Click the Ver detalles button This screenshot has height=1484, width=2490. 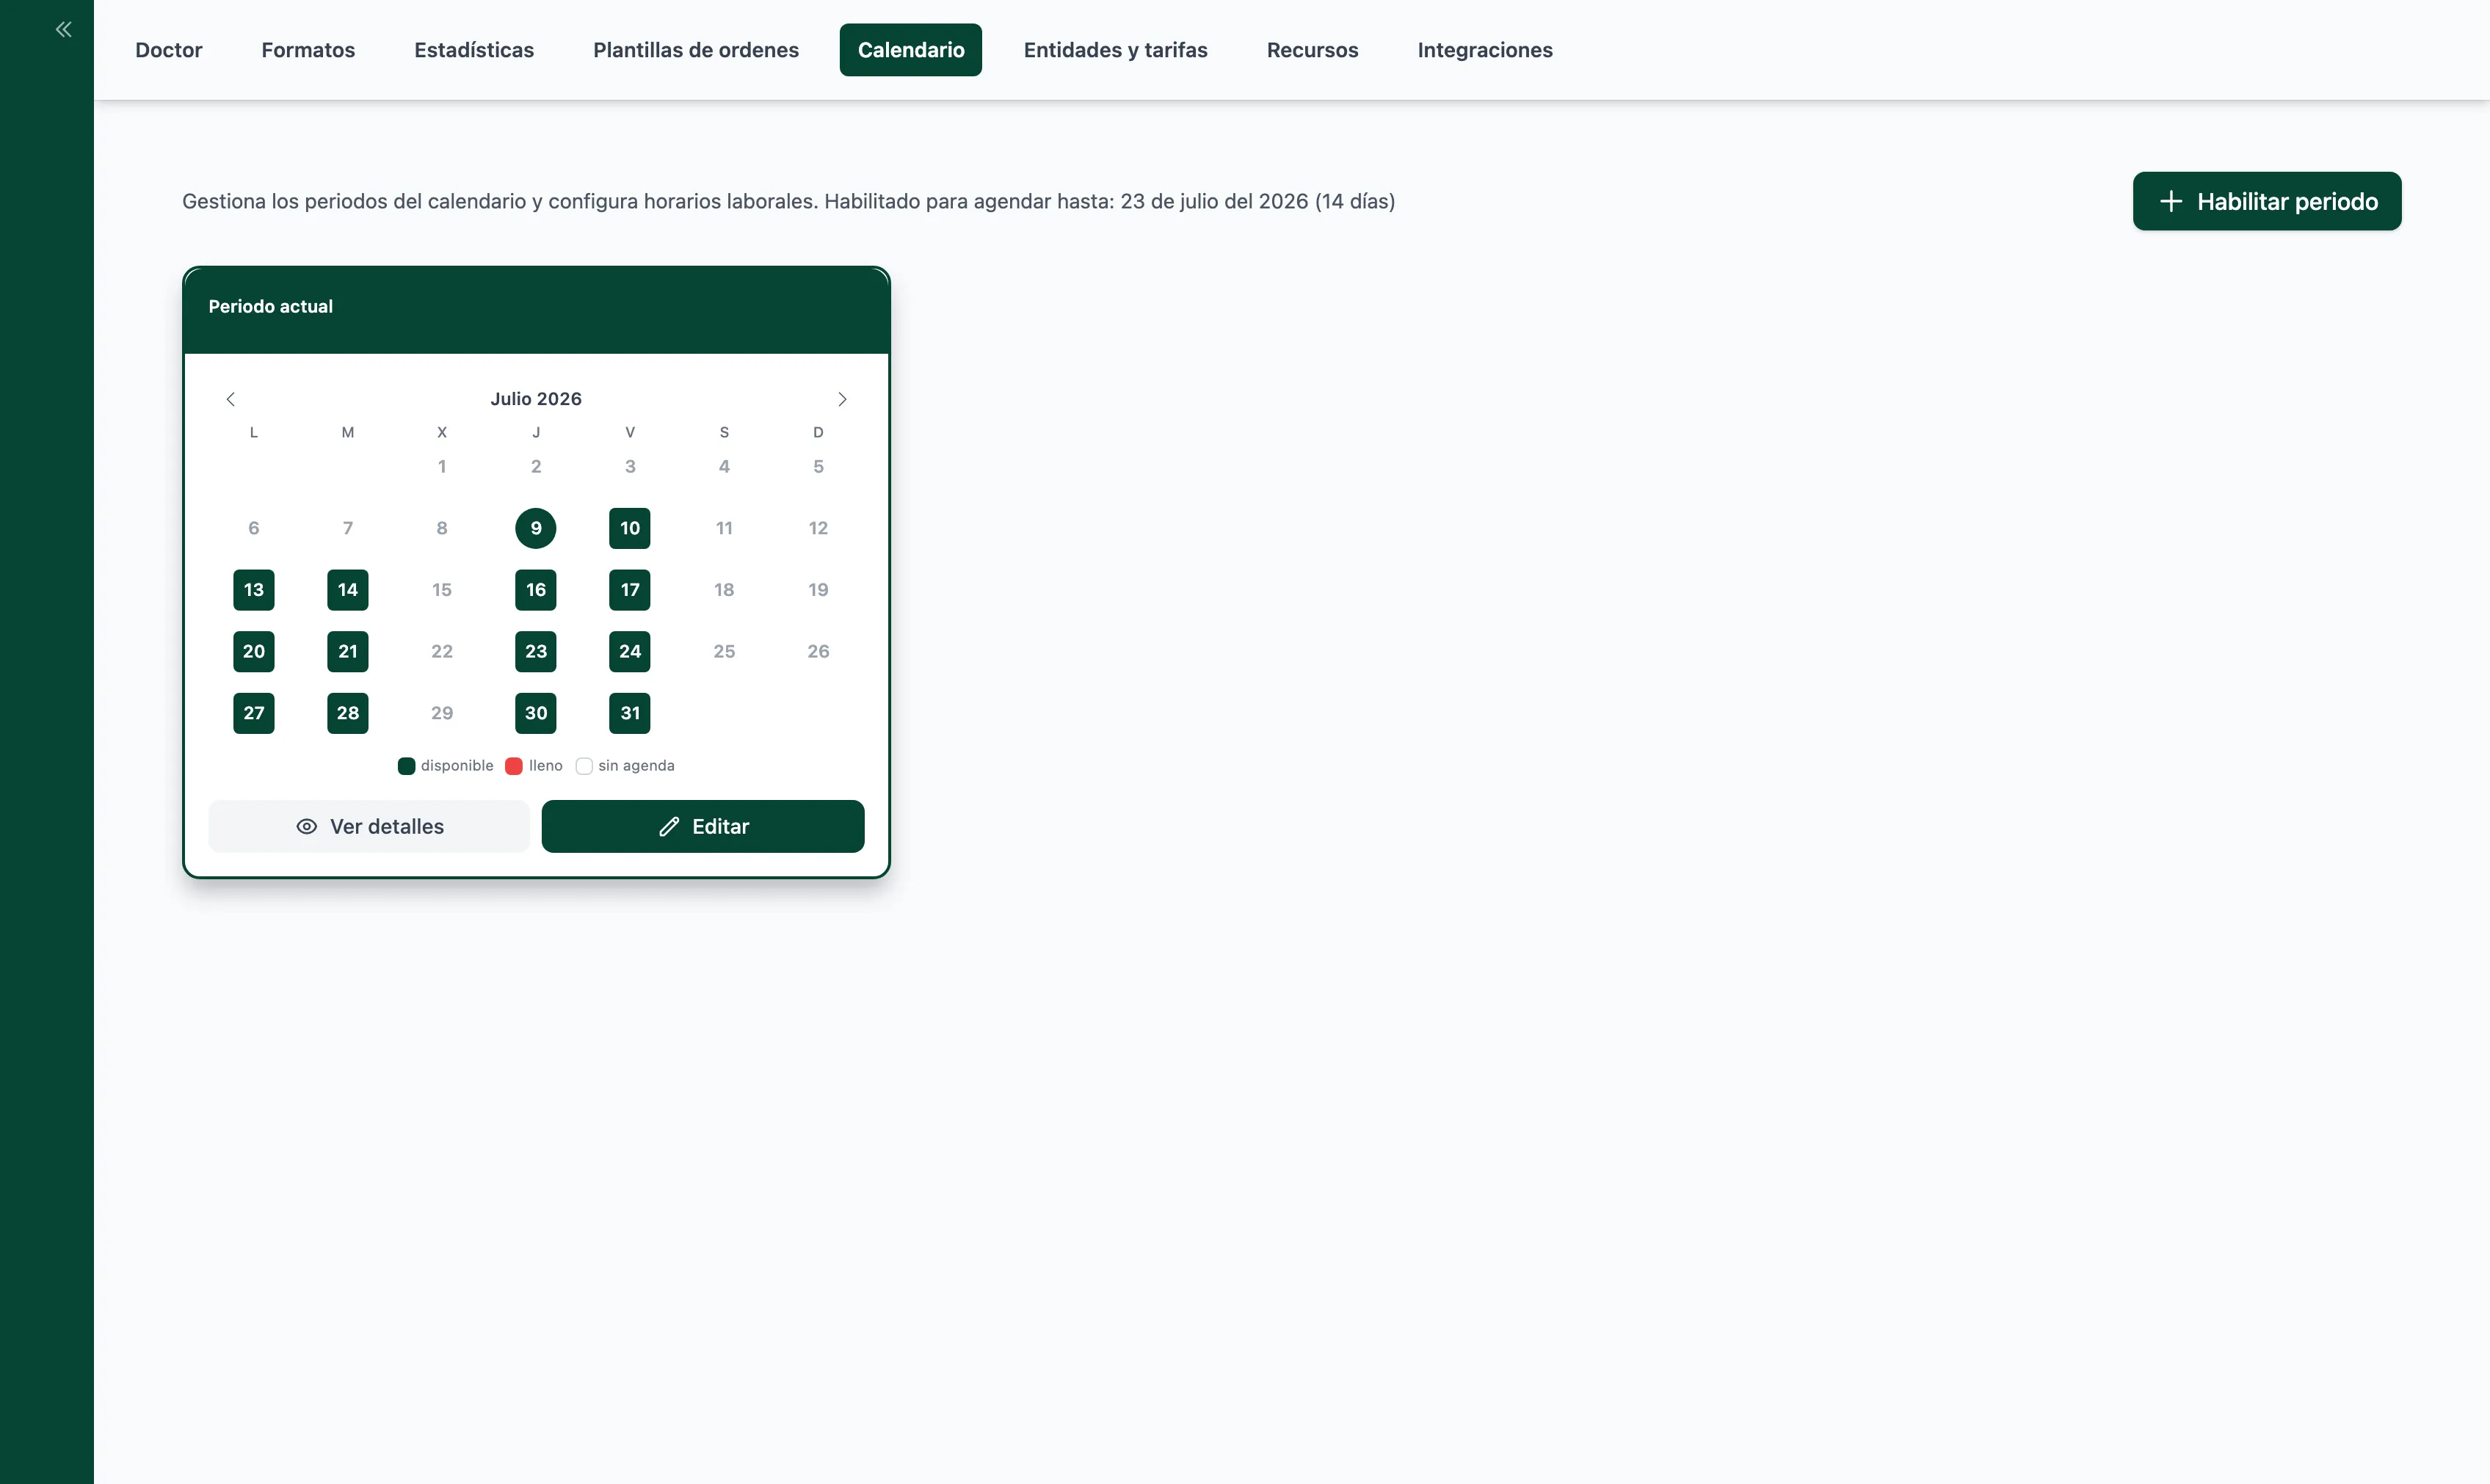[369, 826]
